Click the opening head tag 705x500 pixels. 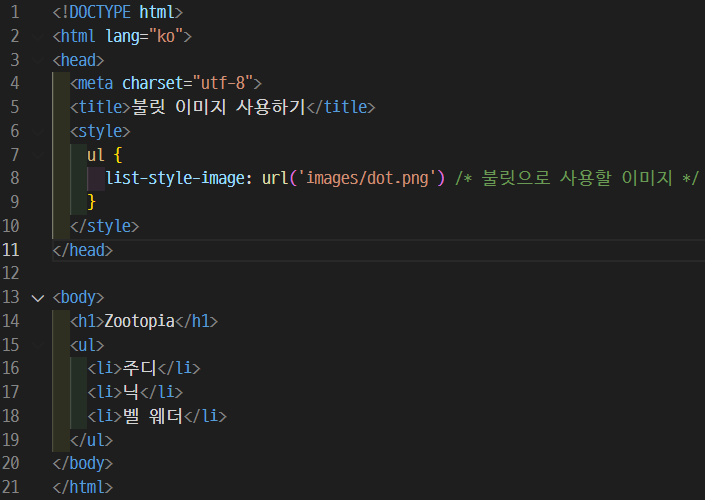point(78,60)
